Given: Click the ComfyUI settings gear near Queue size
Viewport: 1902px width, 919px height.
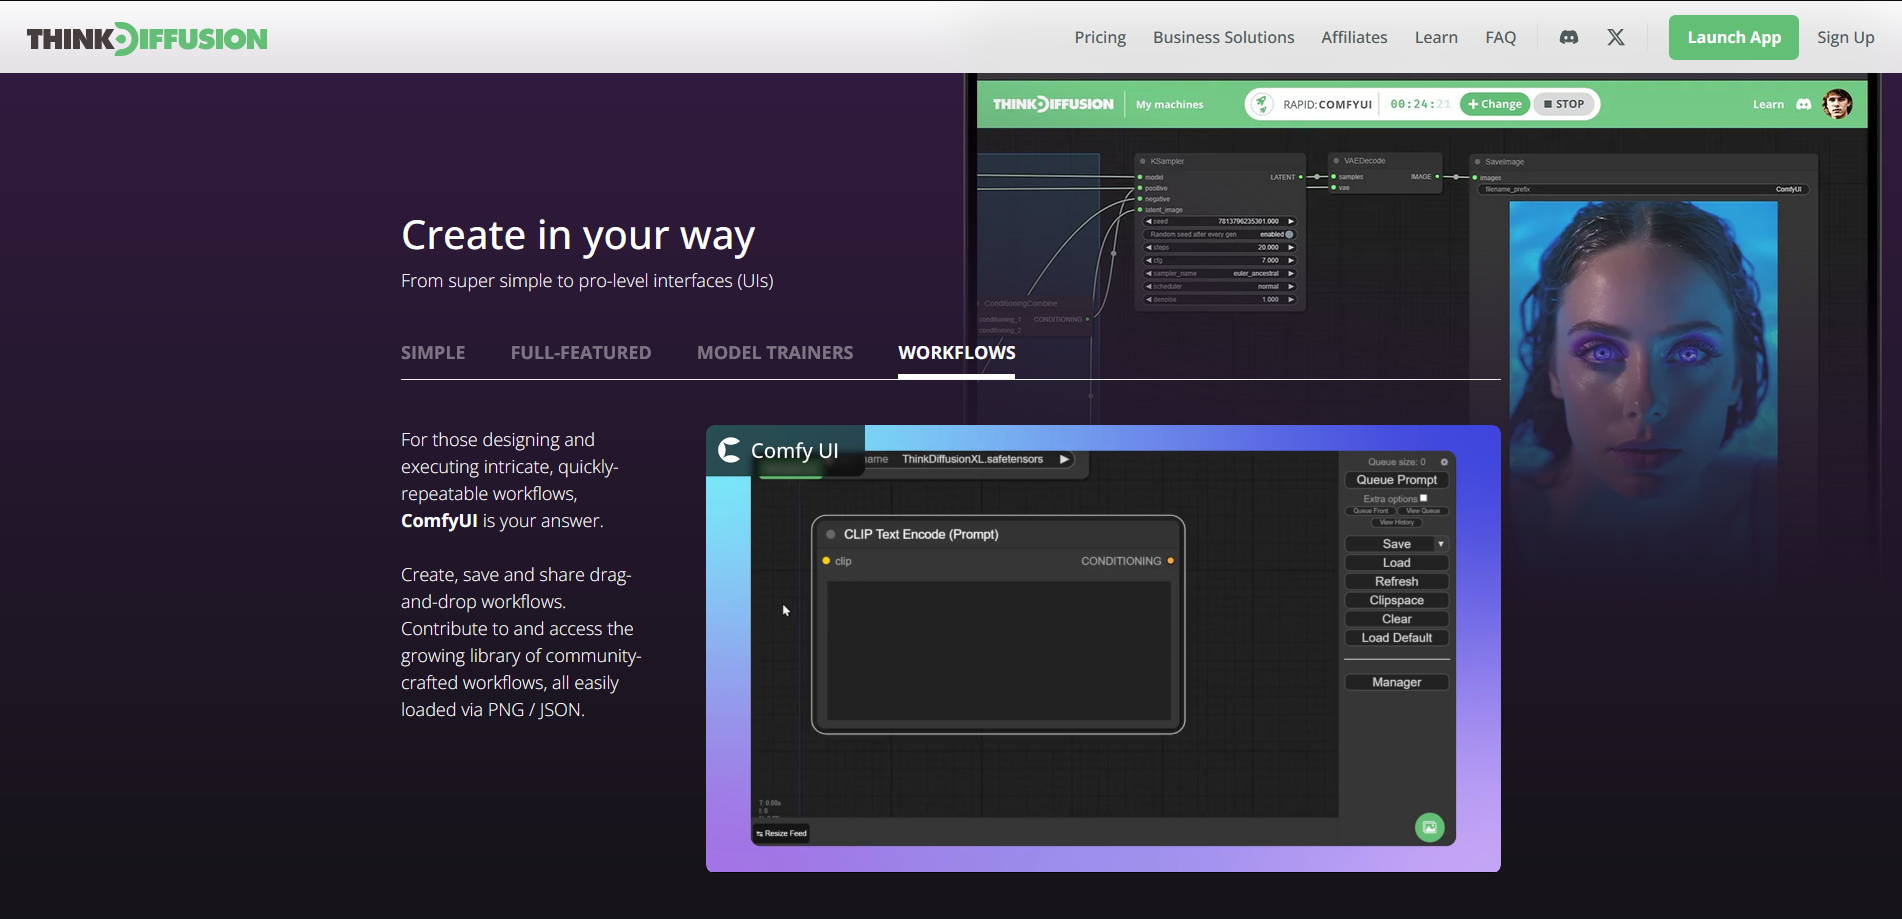Looking at the screenshot, I should (1444, 462).
